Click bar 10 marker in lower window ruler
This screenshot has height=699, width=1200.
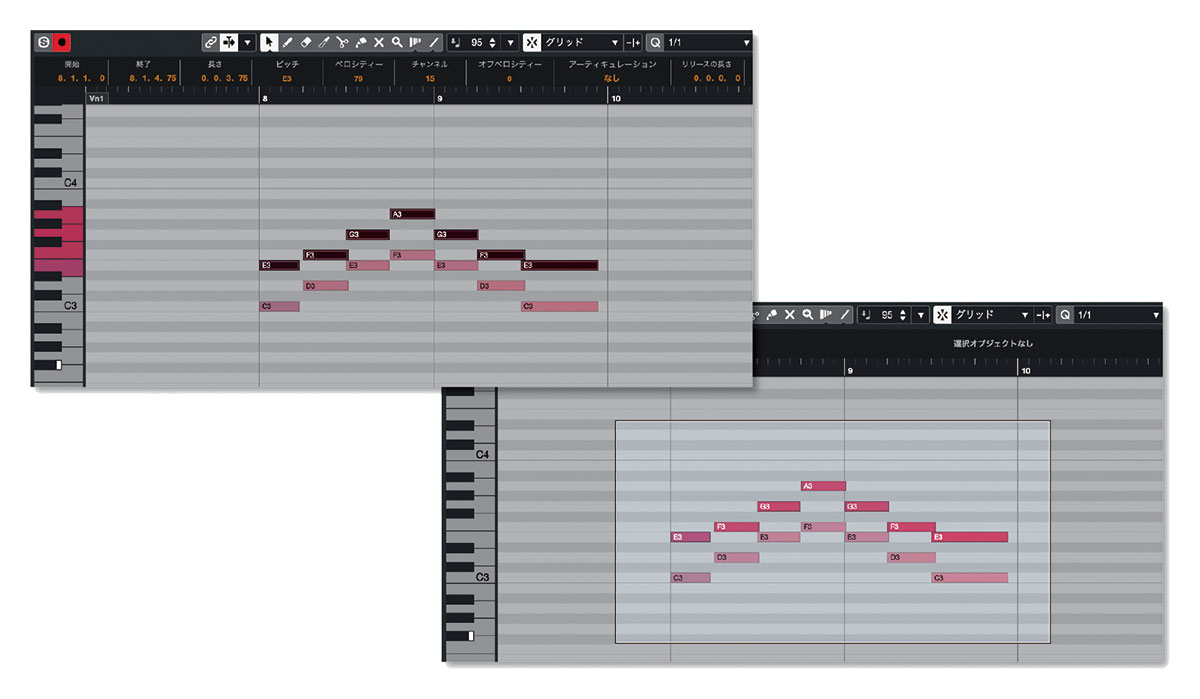pos(1026,371)
